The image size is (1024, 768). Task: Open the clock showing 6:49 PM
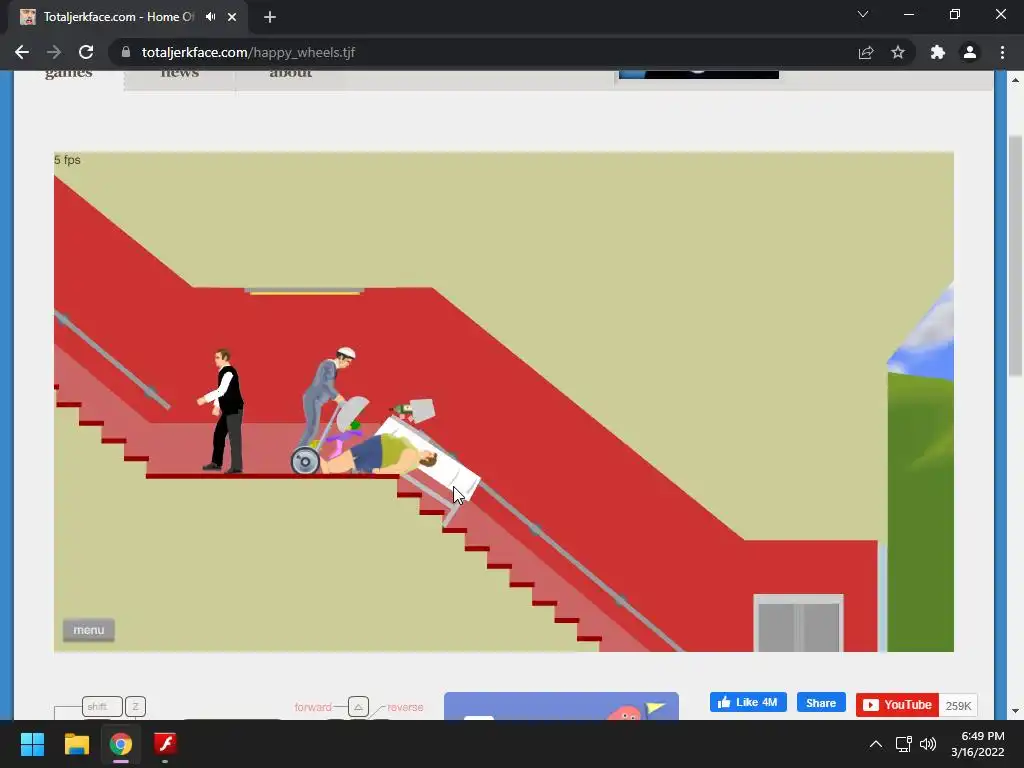tap(978, 744)
